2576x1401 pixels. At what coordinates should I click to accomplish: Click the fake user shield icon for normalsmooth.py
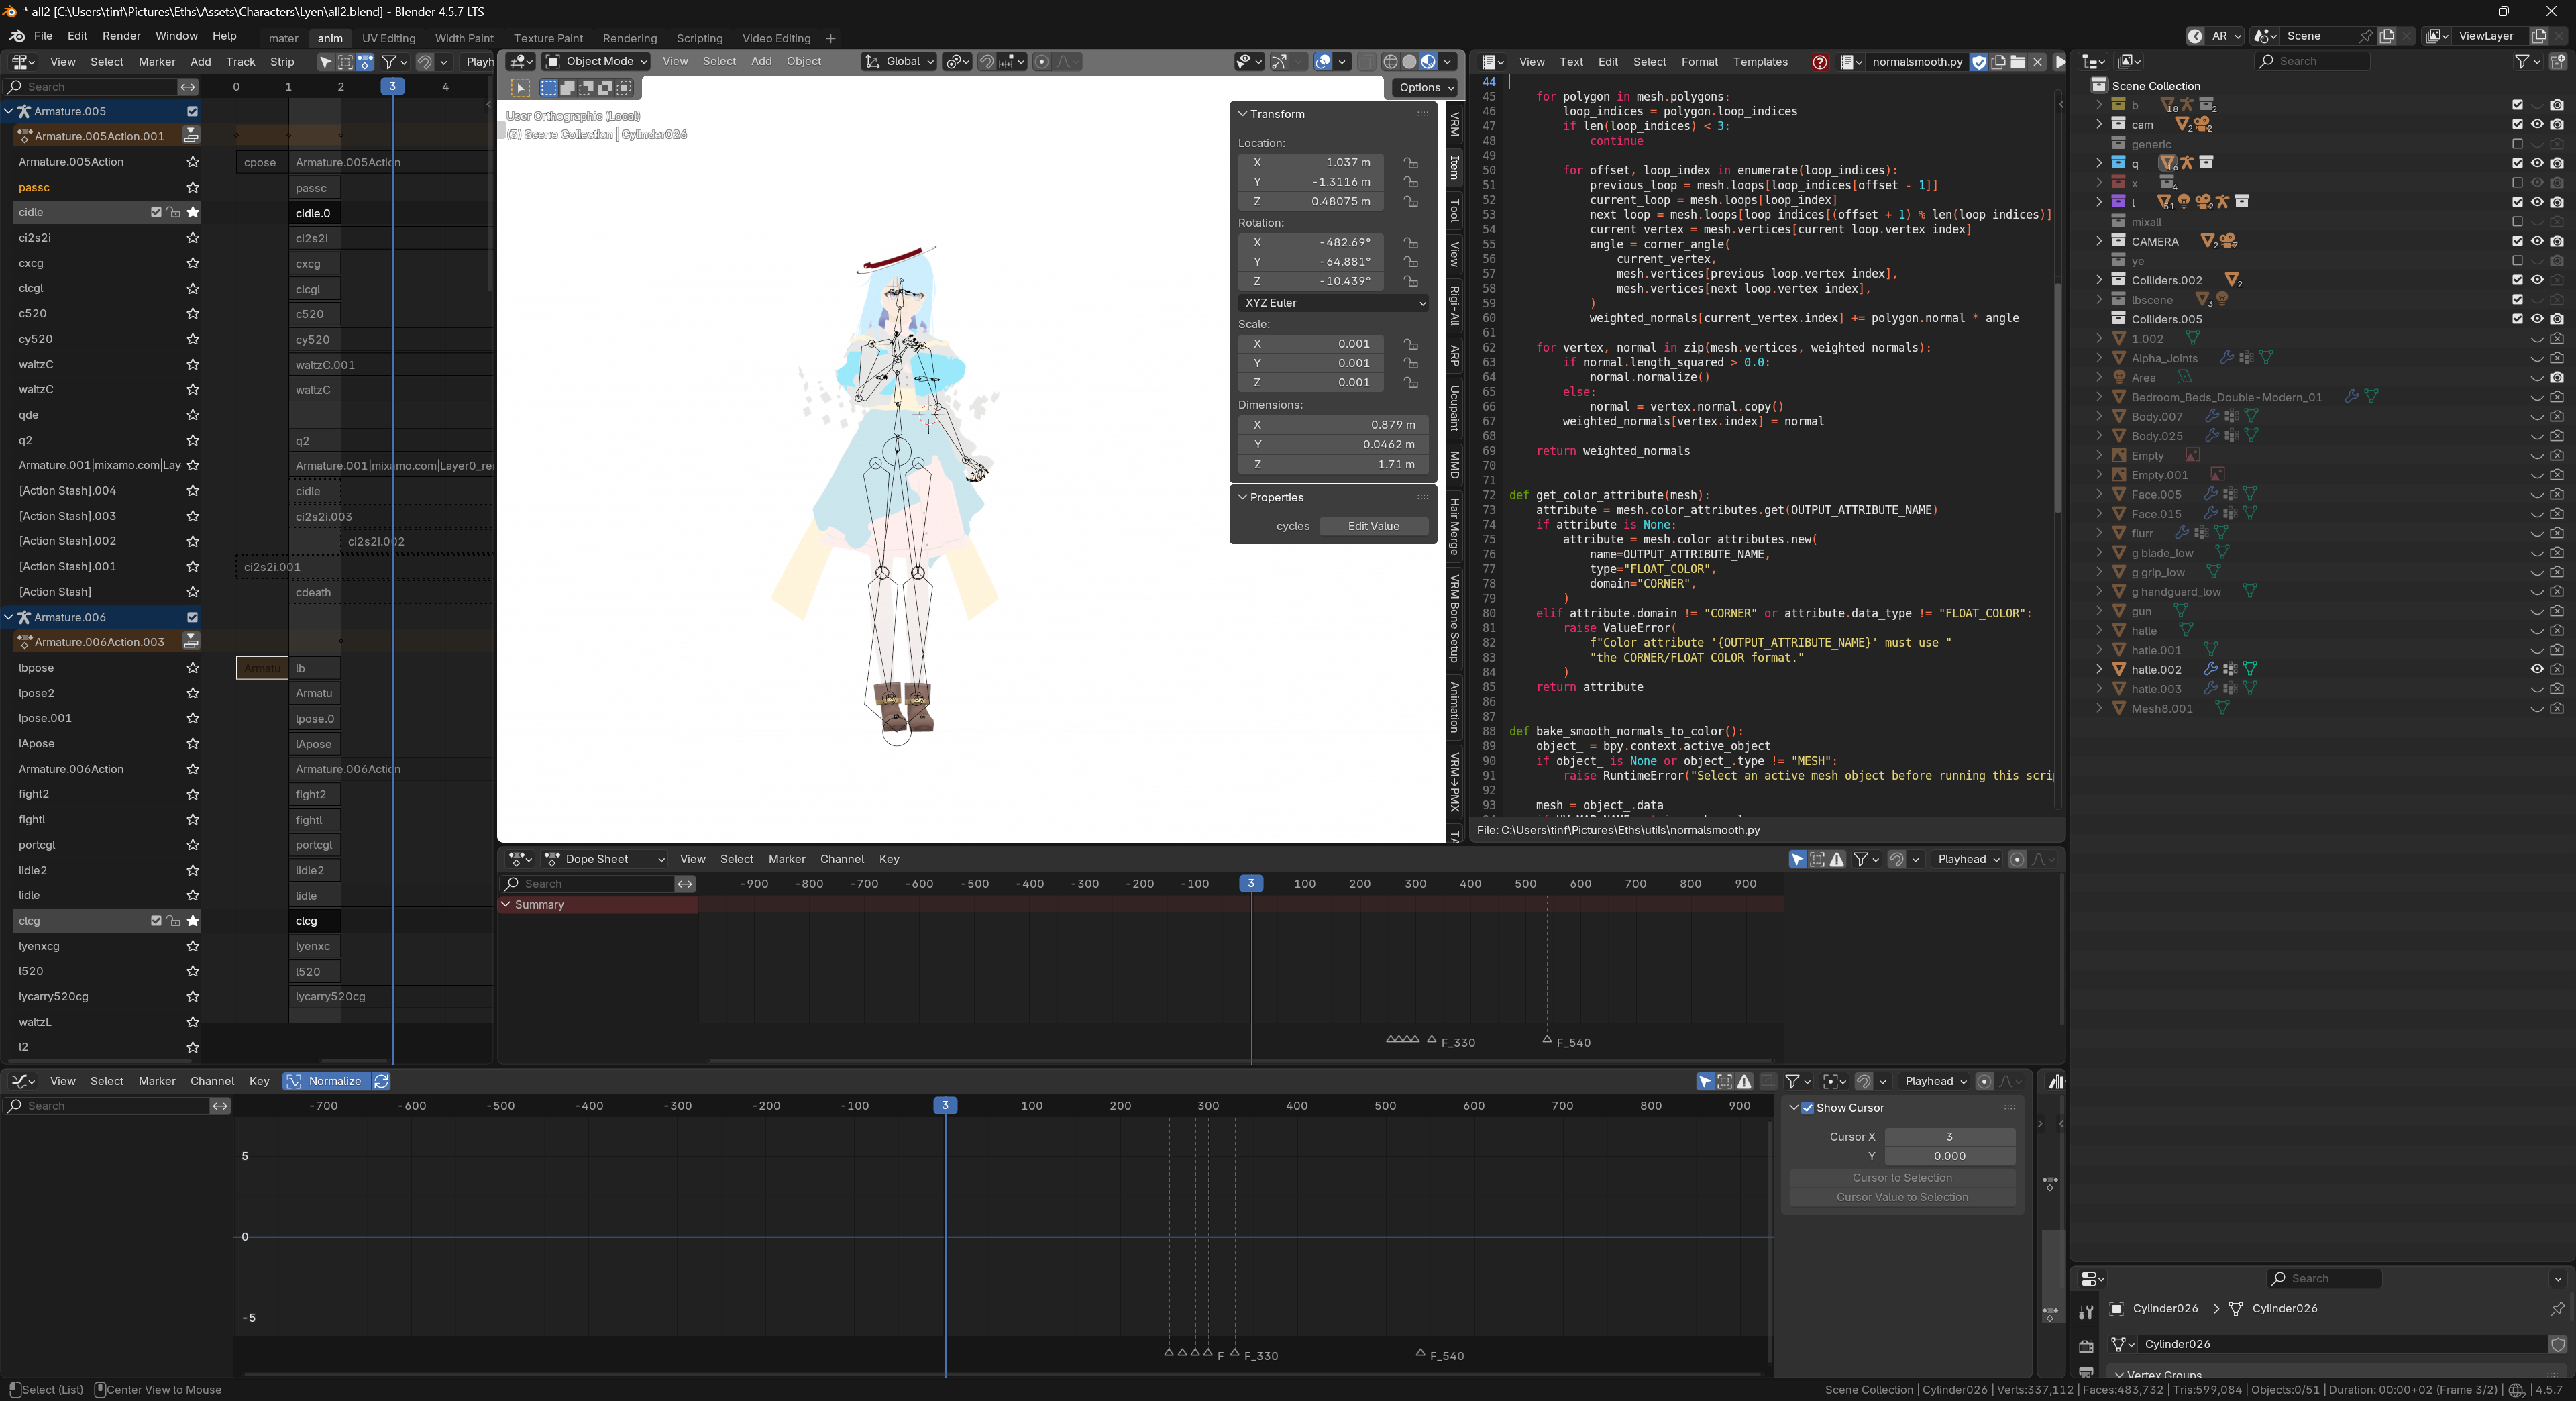pyautogui.click(x=1979, y=62)
